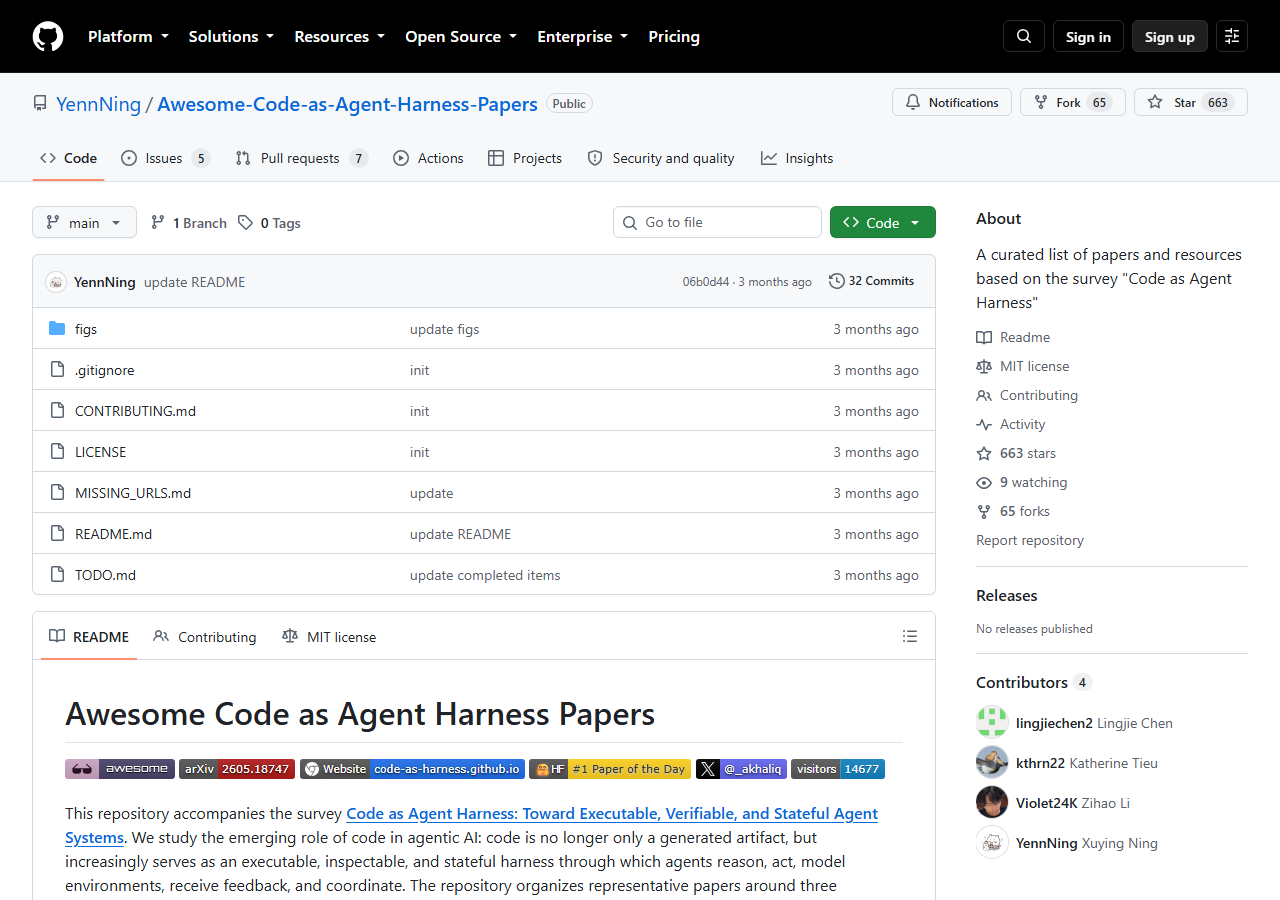Open the Awesome-Code-as-Agent-Harness-Papers repository link

point(347,104)
